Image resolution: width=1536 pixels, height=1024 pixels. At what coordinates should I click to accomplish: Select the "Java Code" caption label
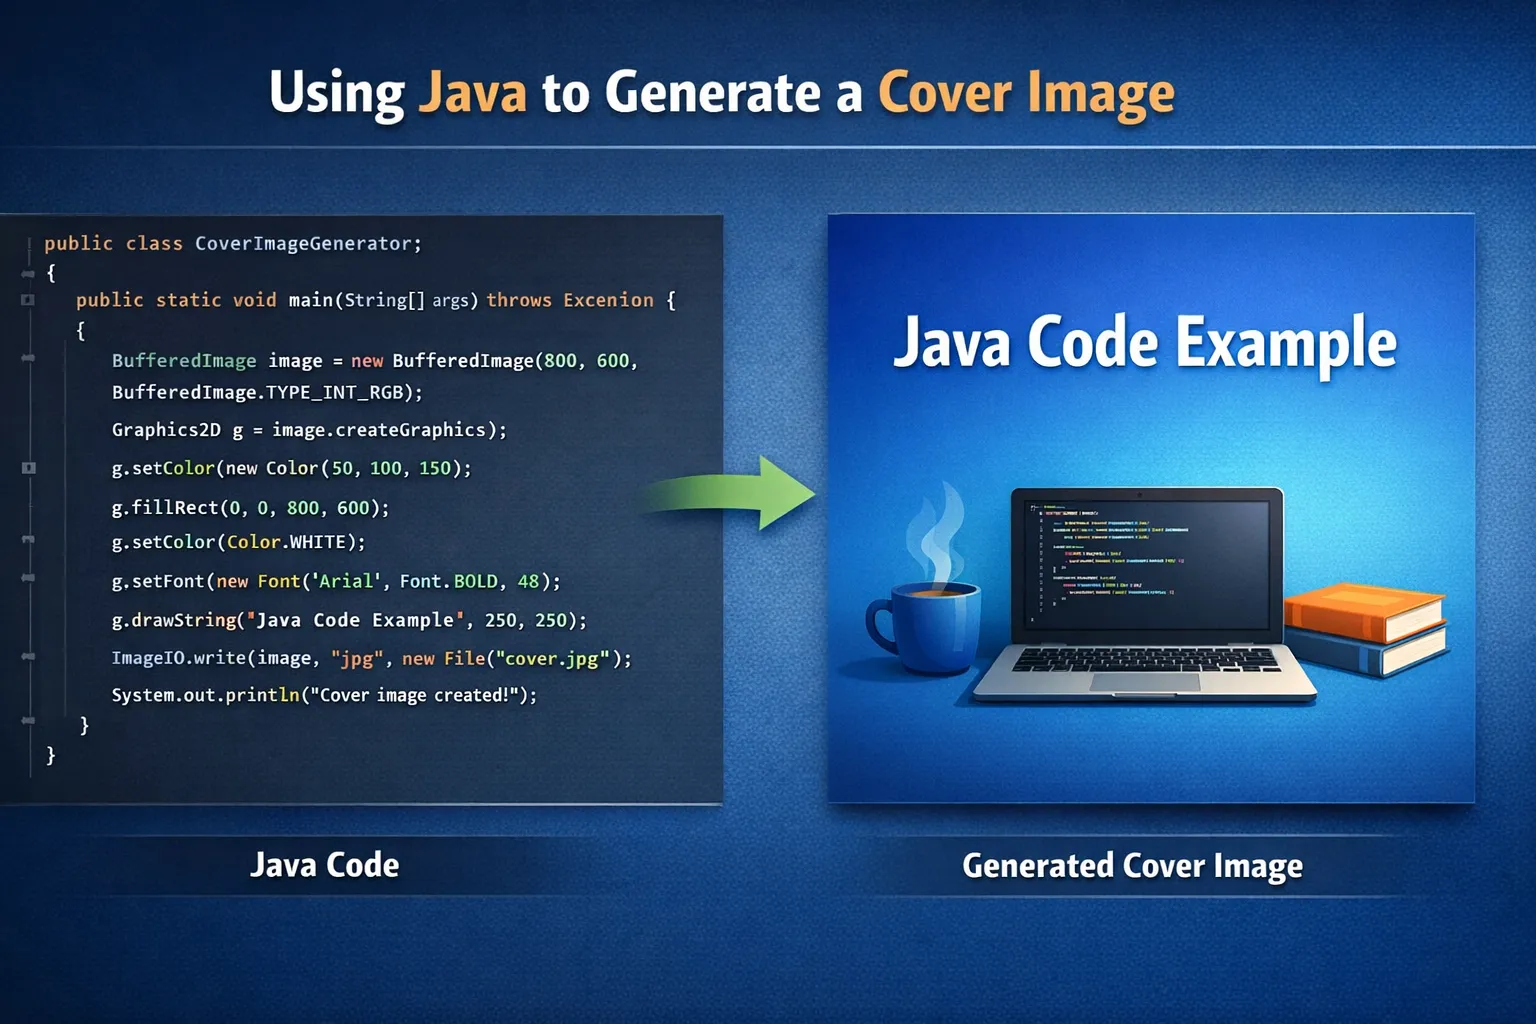325,865
